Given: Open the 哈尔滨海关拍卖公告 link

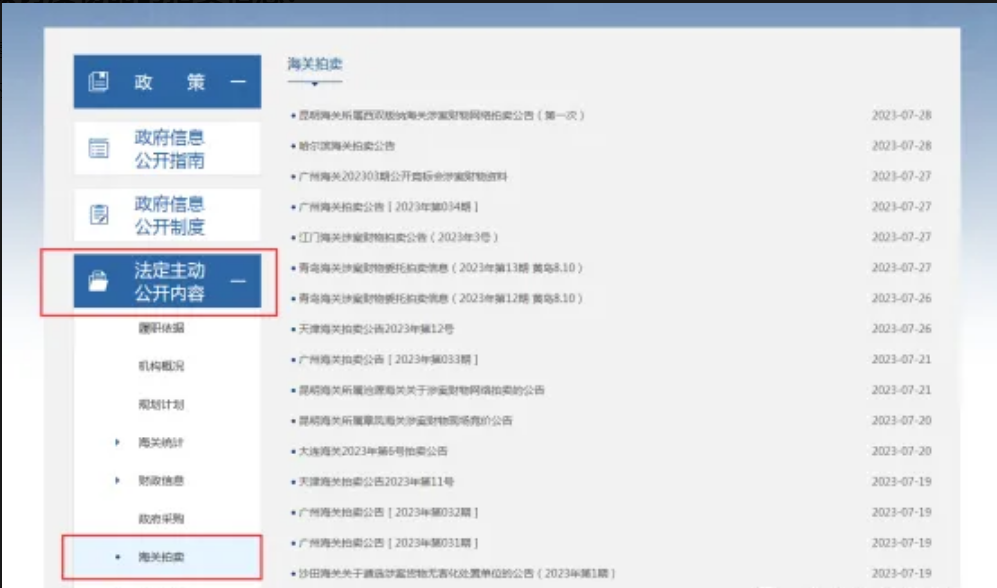Looking at the screenshot, I should coord(347,146).
